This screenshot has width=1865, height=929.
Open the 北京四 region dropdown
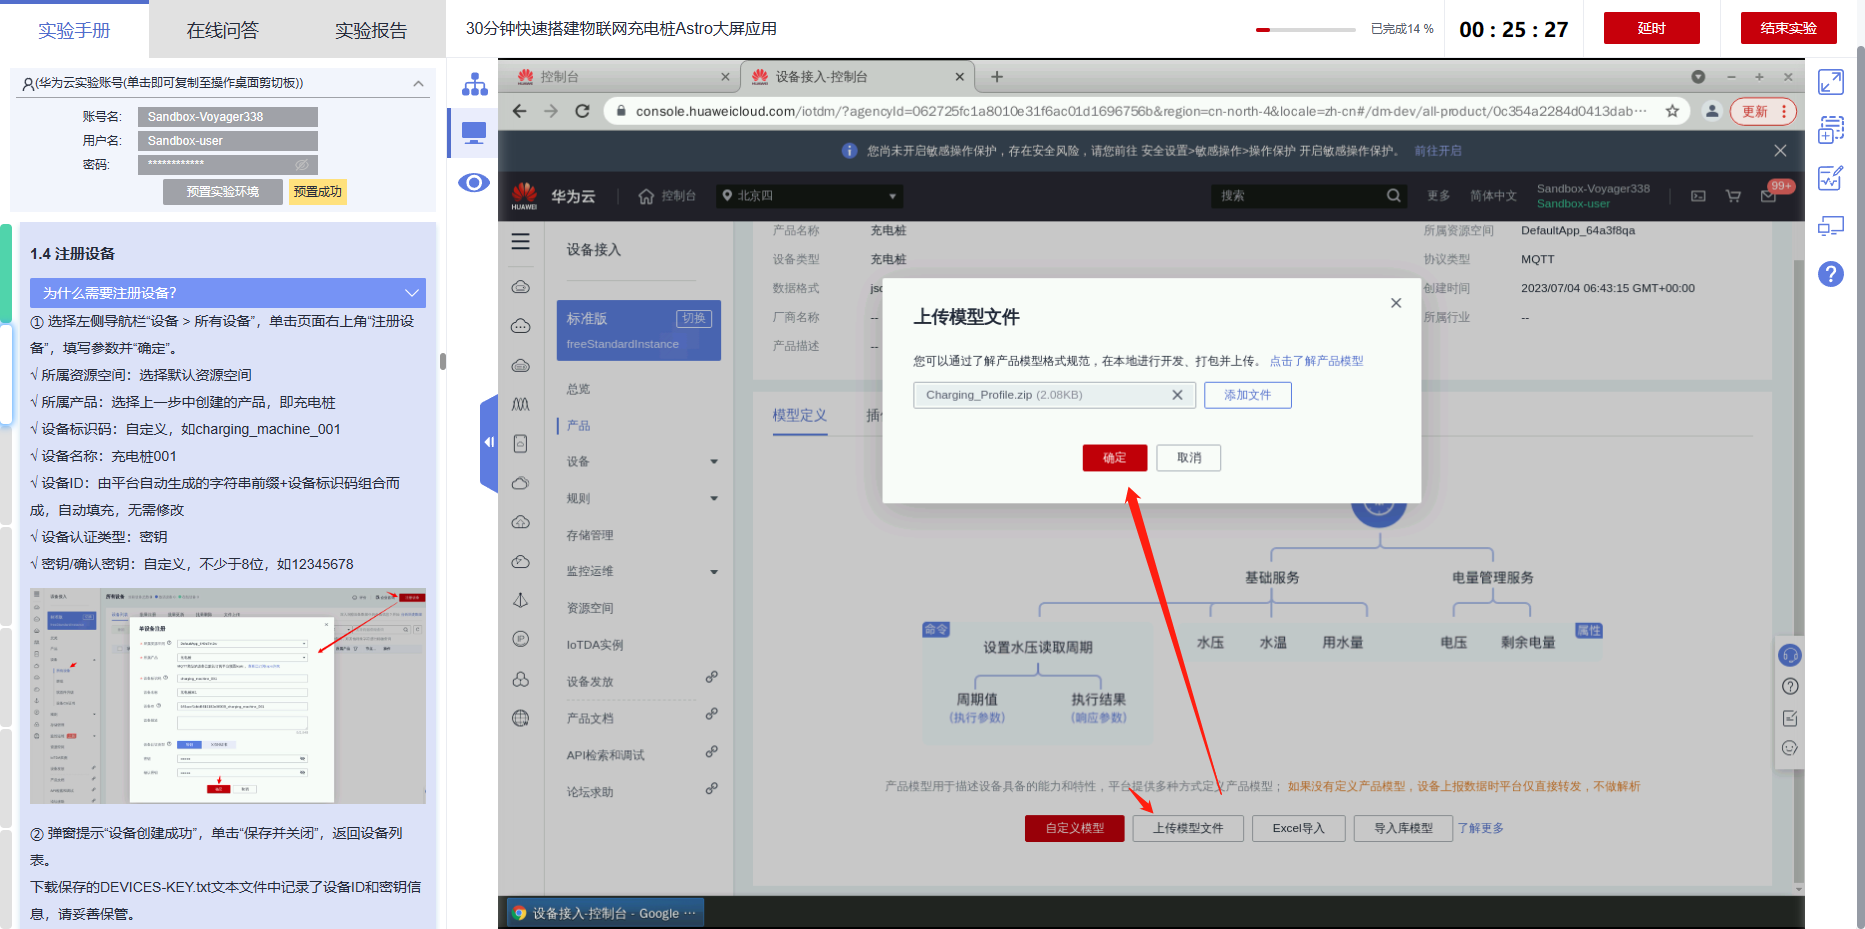810,196
